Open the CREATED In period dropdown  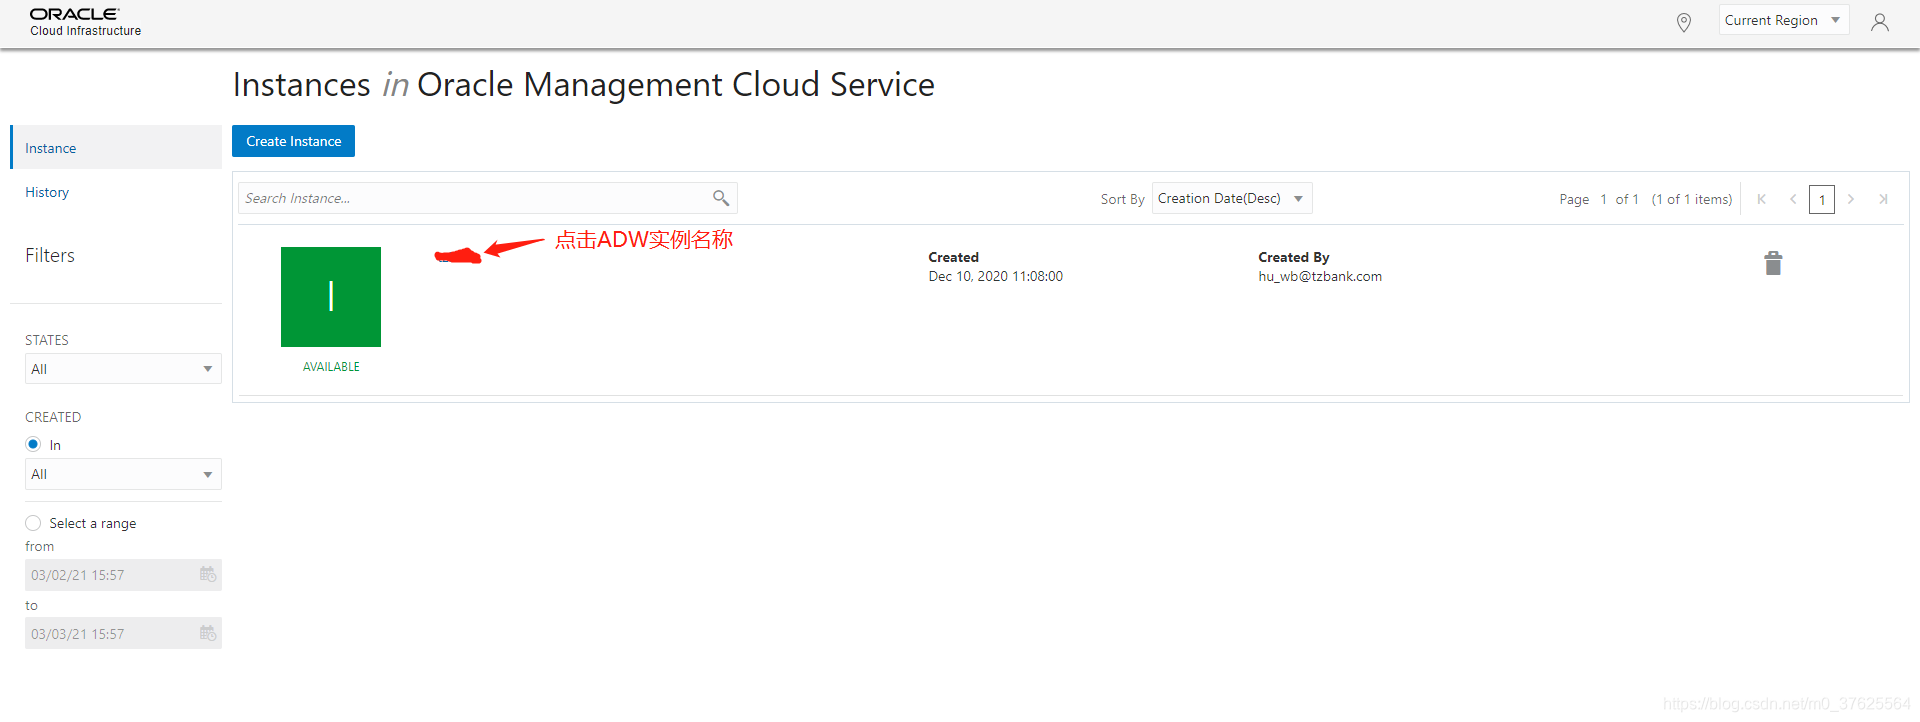pos(123,474)
